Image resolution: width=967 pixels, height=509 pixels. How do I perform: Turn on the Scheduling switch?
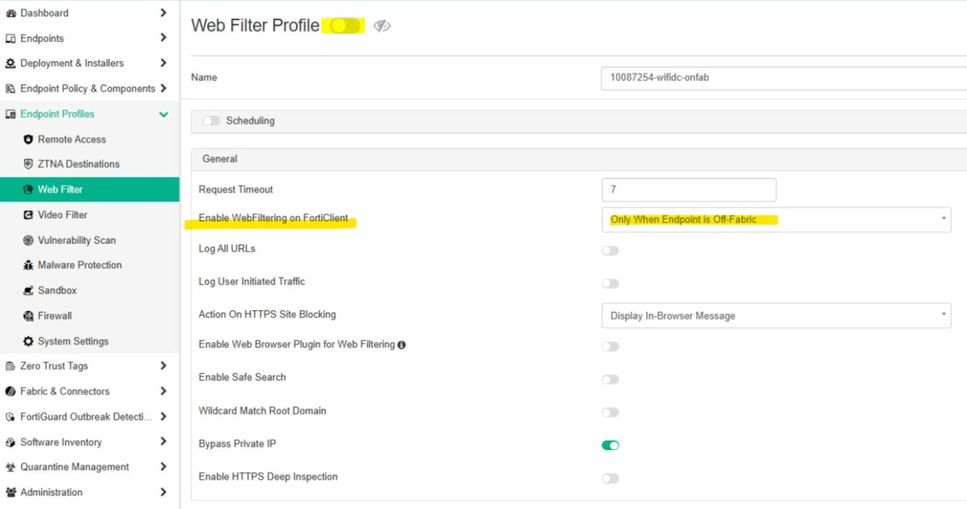(x=211, y=121)
